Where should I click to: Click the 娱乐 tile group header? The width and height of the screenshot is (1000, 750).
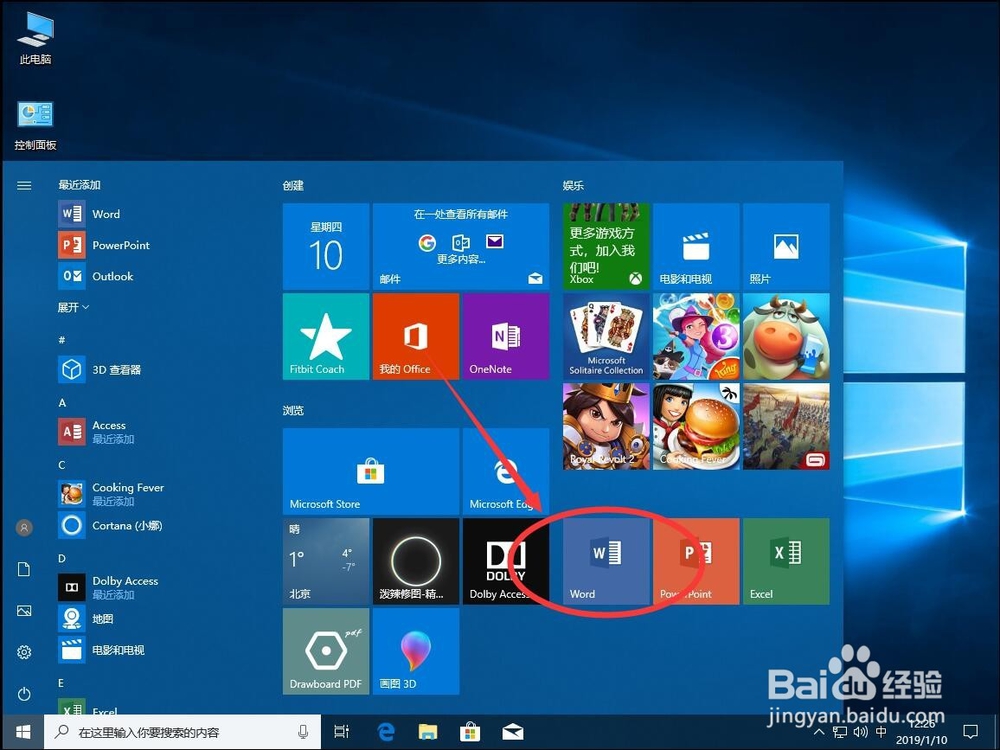pos(573,186)
